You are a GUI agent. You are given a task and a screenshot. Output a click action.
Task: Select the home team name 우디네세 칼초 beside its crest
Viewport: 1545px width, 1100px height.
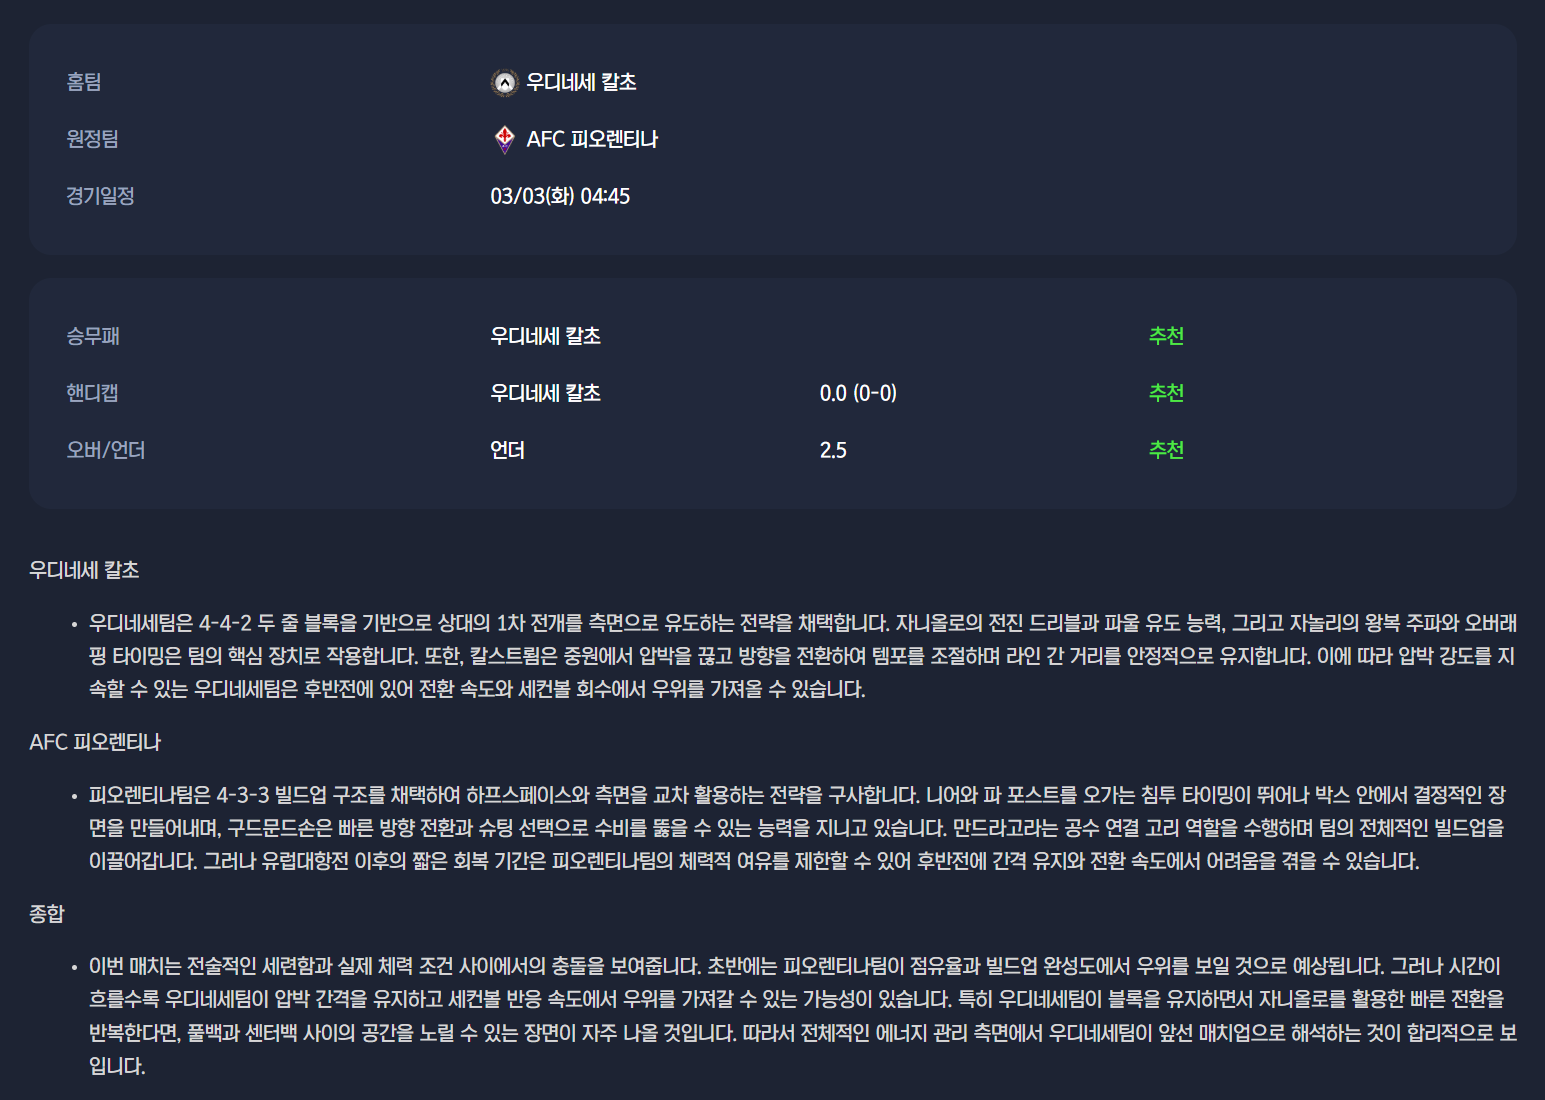point(581,82)
